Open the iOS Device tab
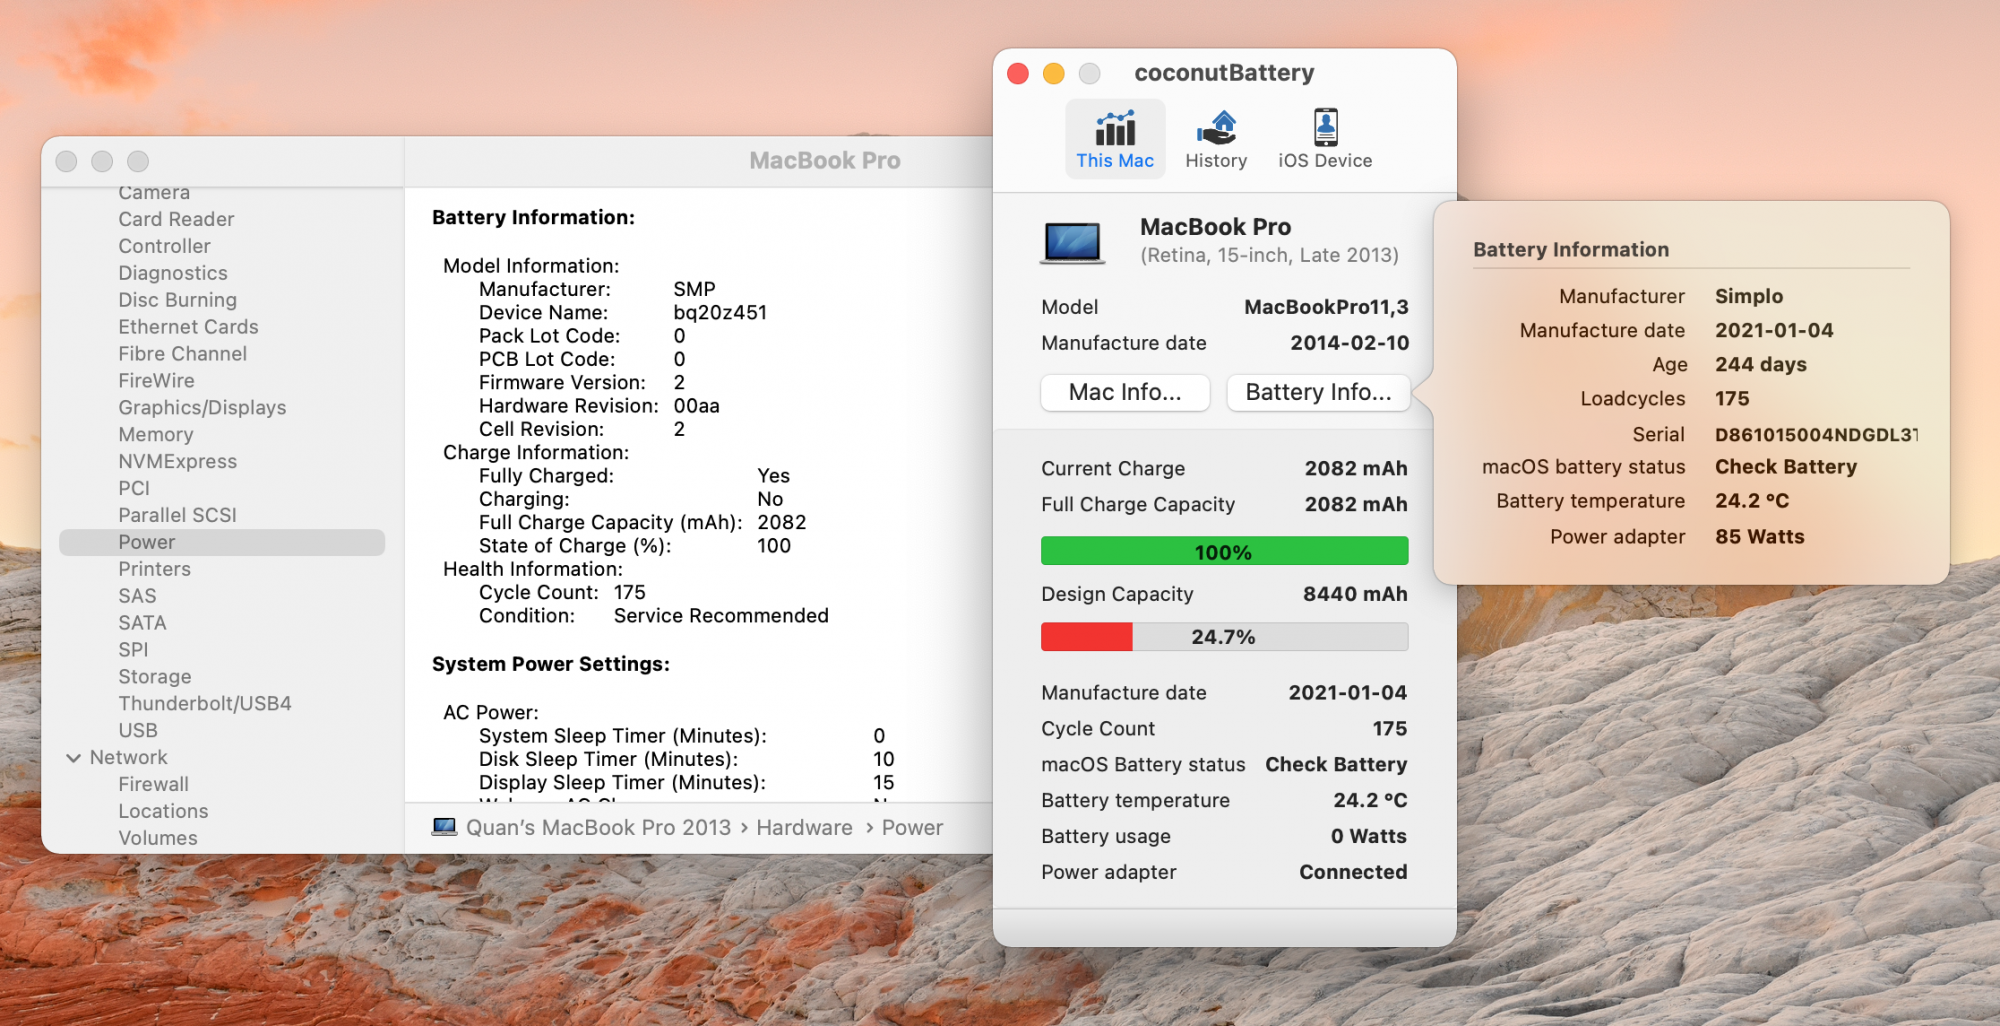This screenshot has width=2000, height=1026. (1325, 139)
